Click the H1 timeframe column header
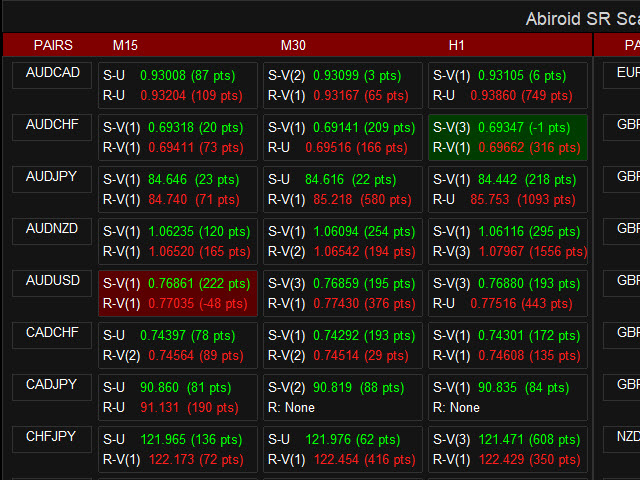640x480 pixels. (x=458, y=45)
